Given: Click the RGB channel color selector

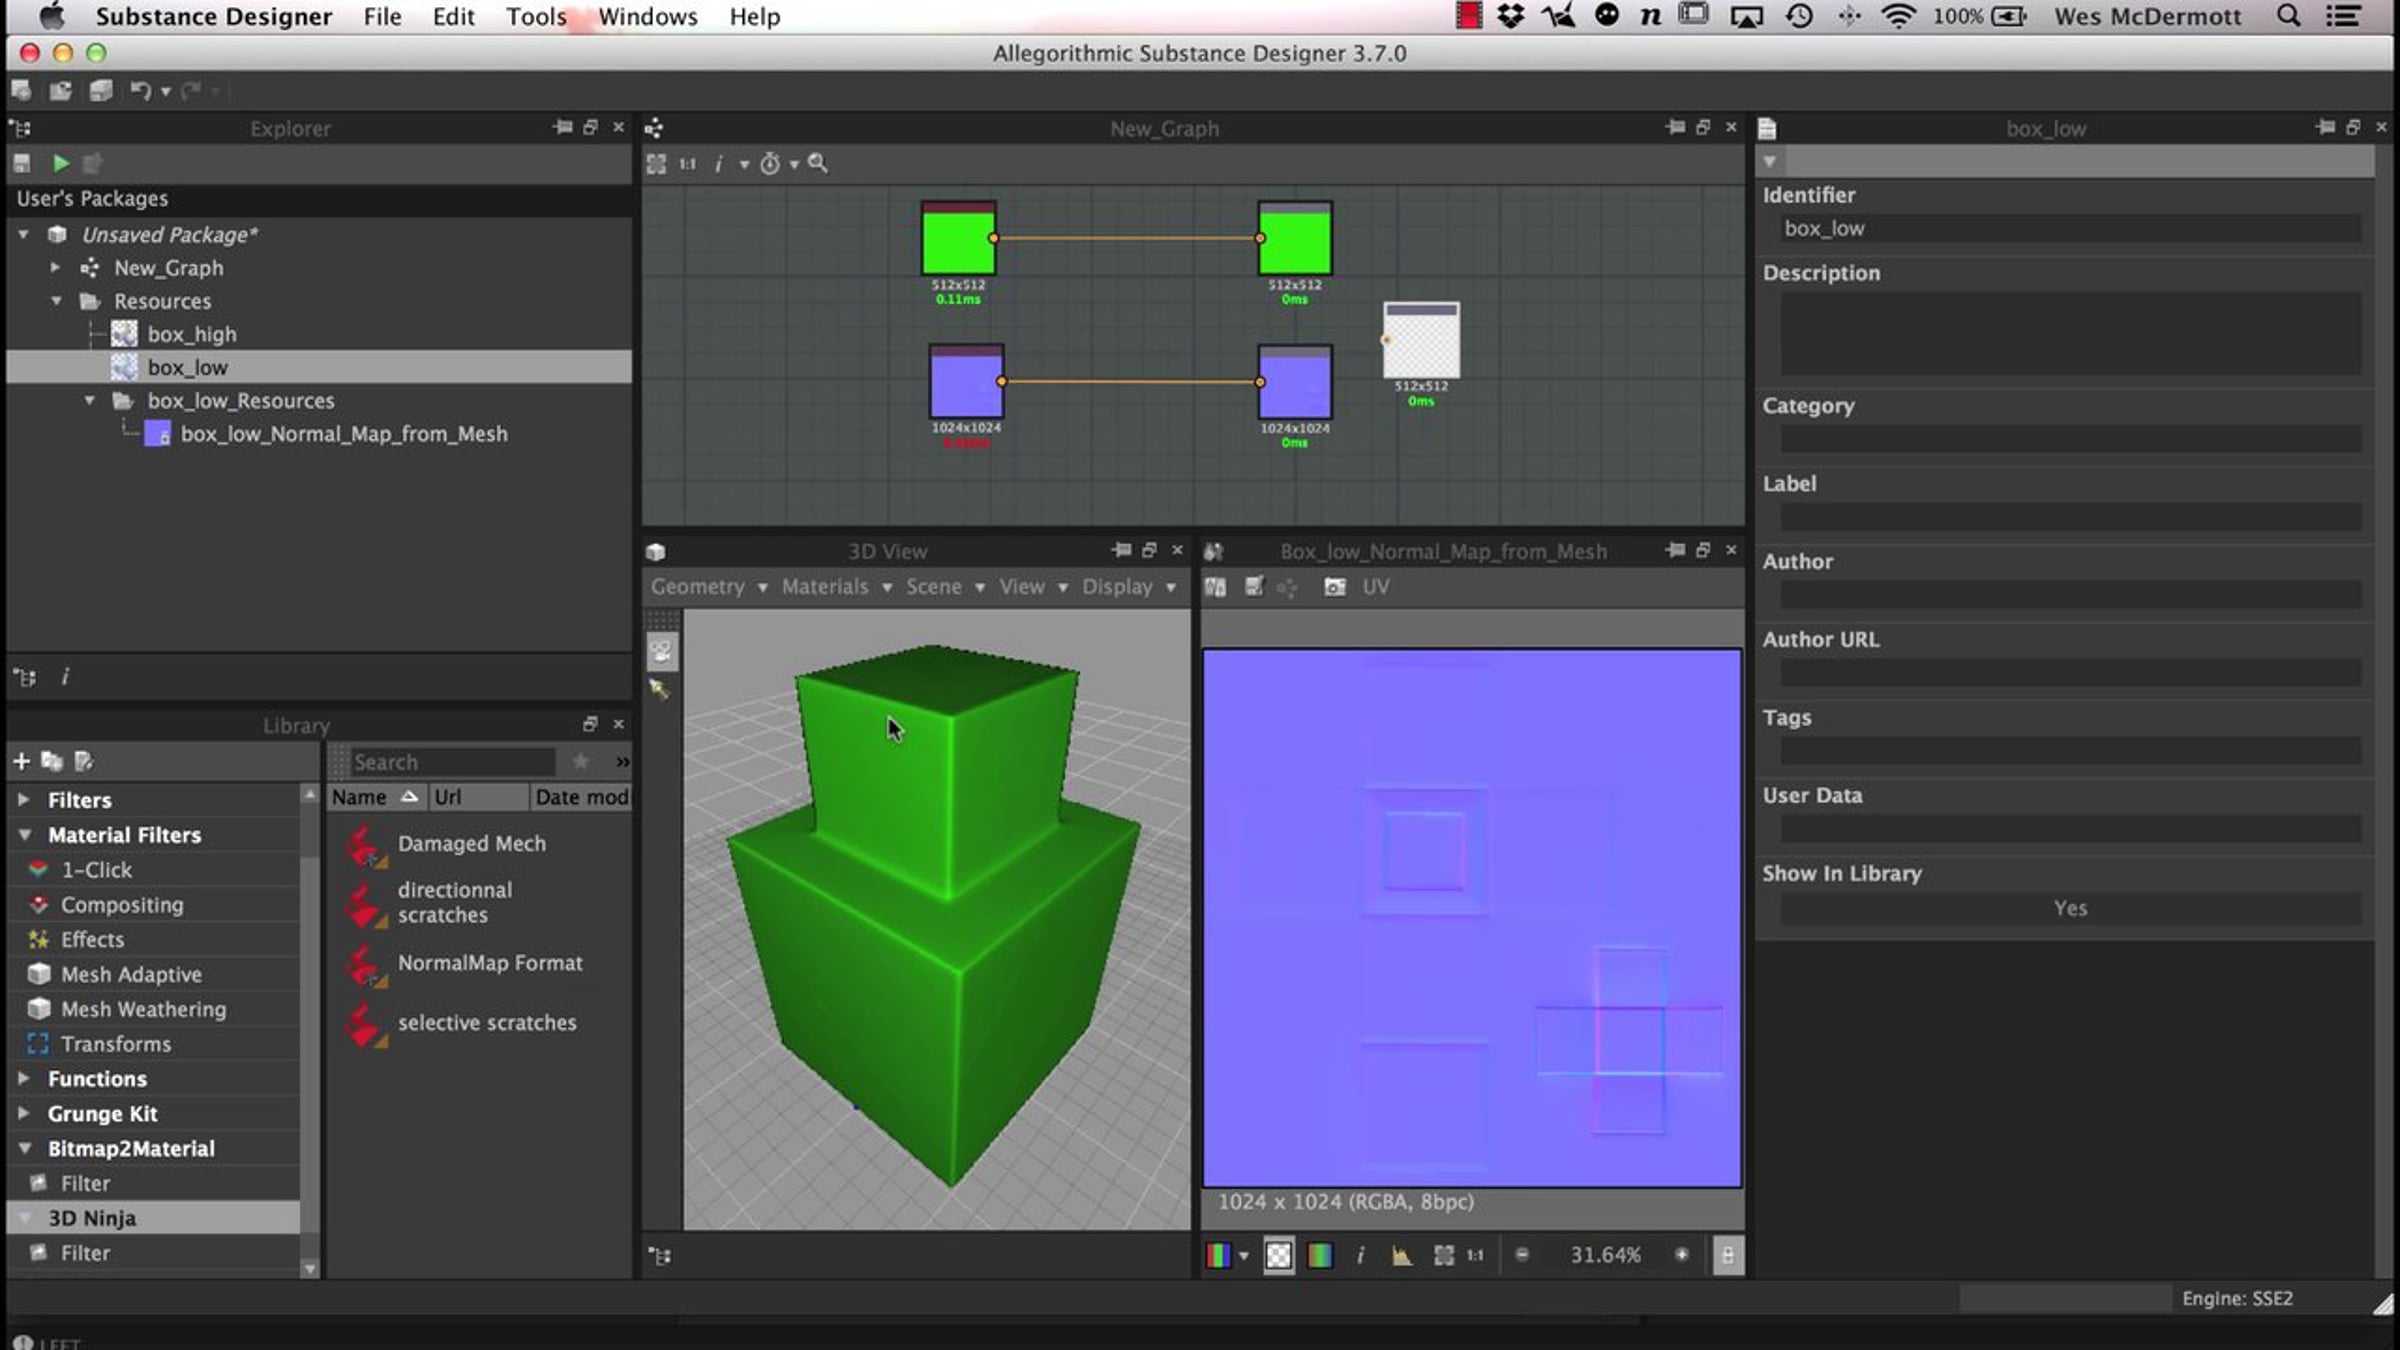Looking at the screenshot, I should coord(1218,1256).
